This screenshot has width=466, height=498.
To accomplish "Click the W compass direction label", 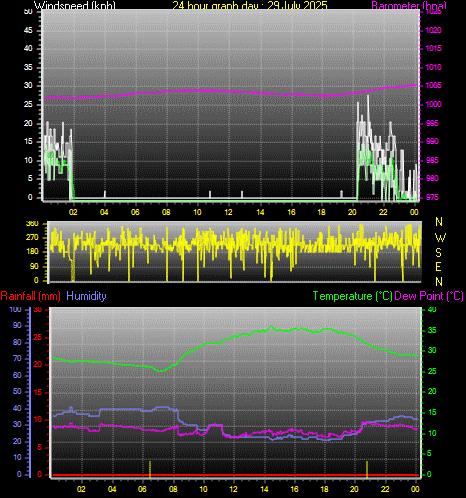I will click(440, 238).
